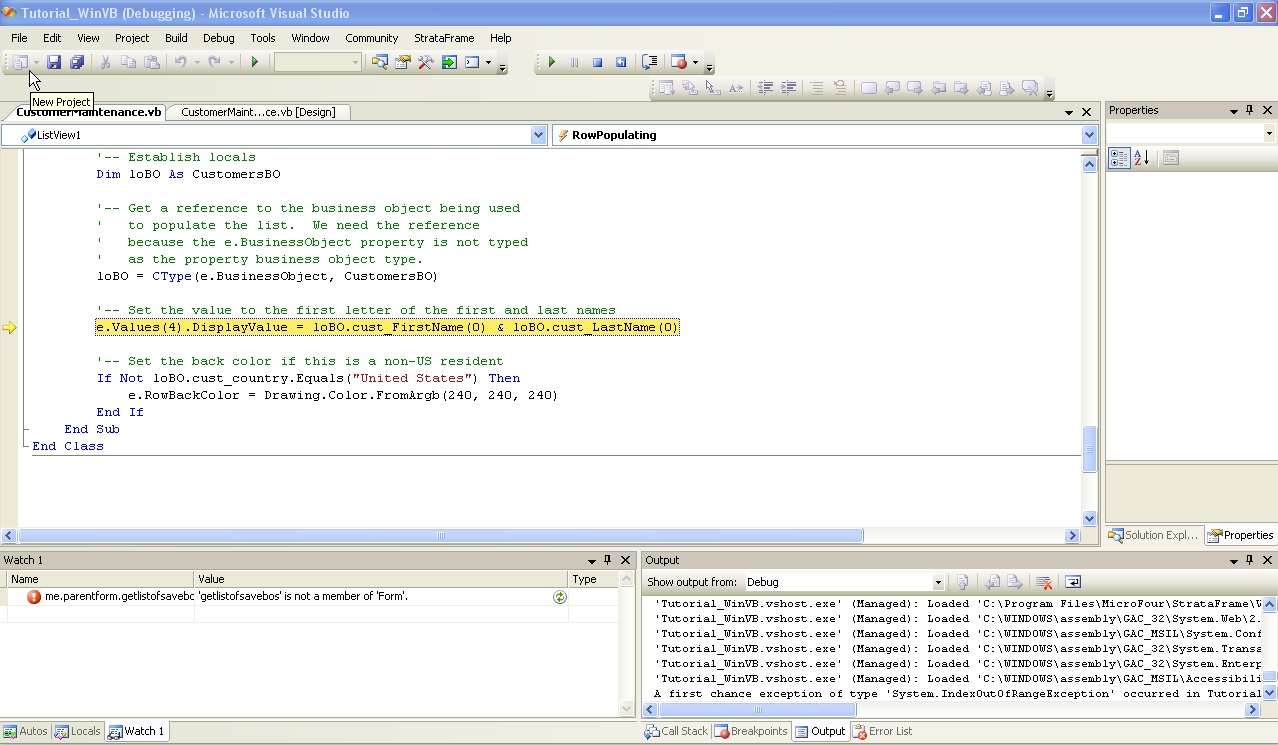Expand the ListView1 class name dropdown
Image resolution: width=1278 pixels, height=745 pixels.
538,135
